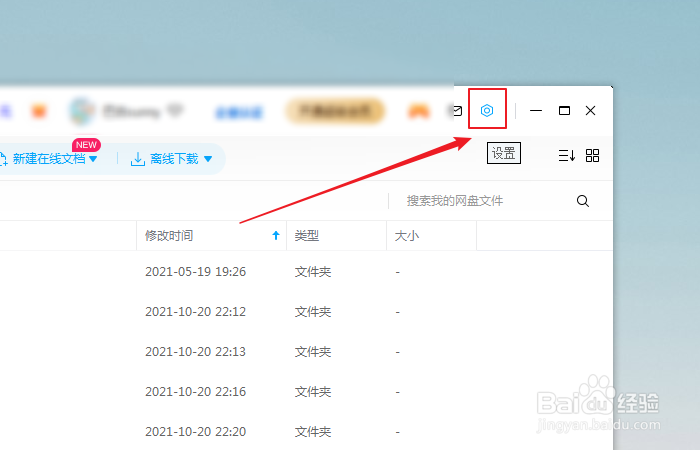The height and width of the screenshot is (450, 700).
Task: Maximize the netdisk window
Action: click(x=564, y=110)
